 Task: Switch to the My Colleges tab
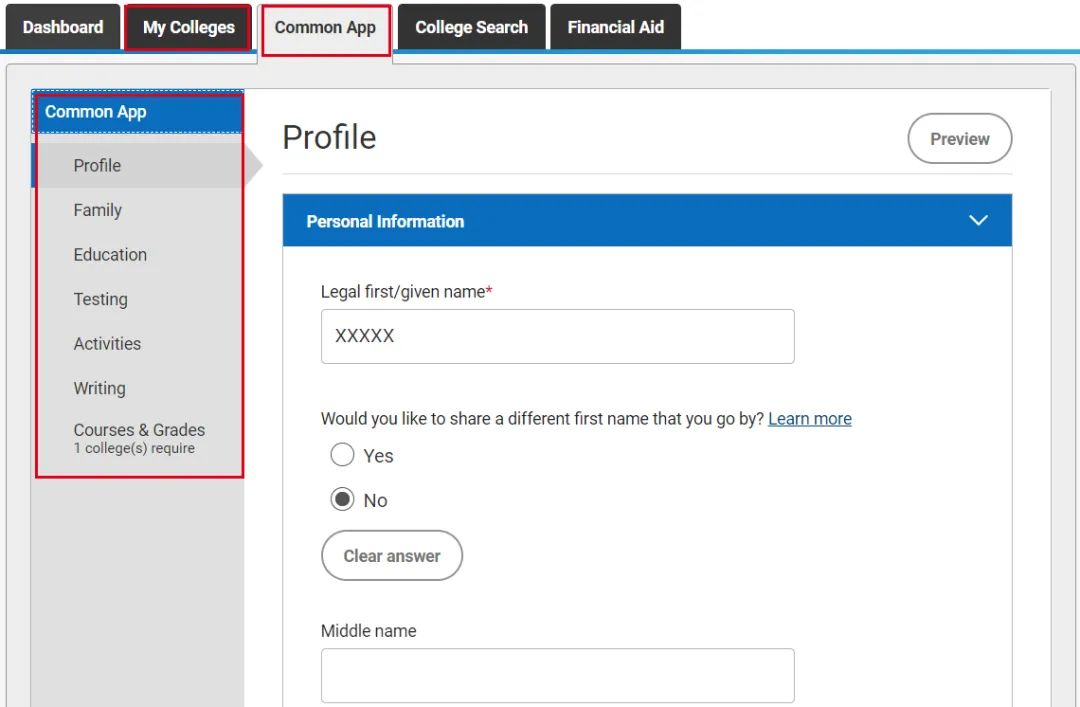[x=188, y=27]
